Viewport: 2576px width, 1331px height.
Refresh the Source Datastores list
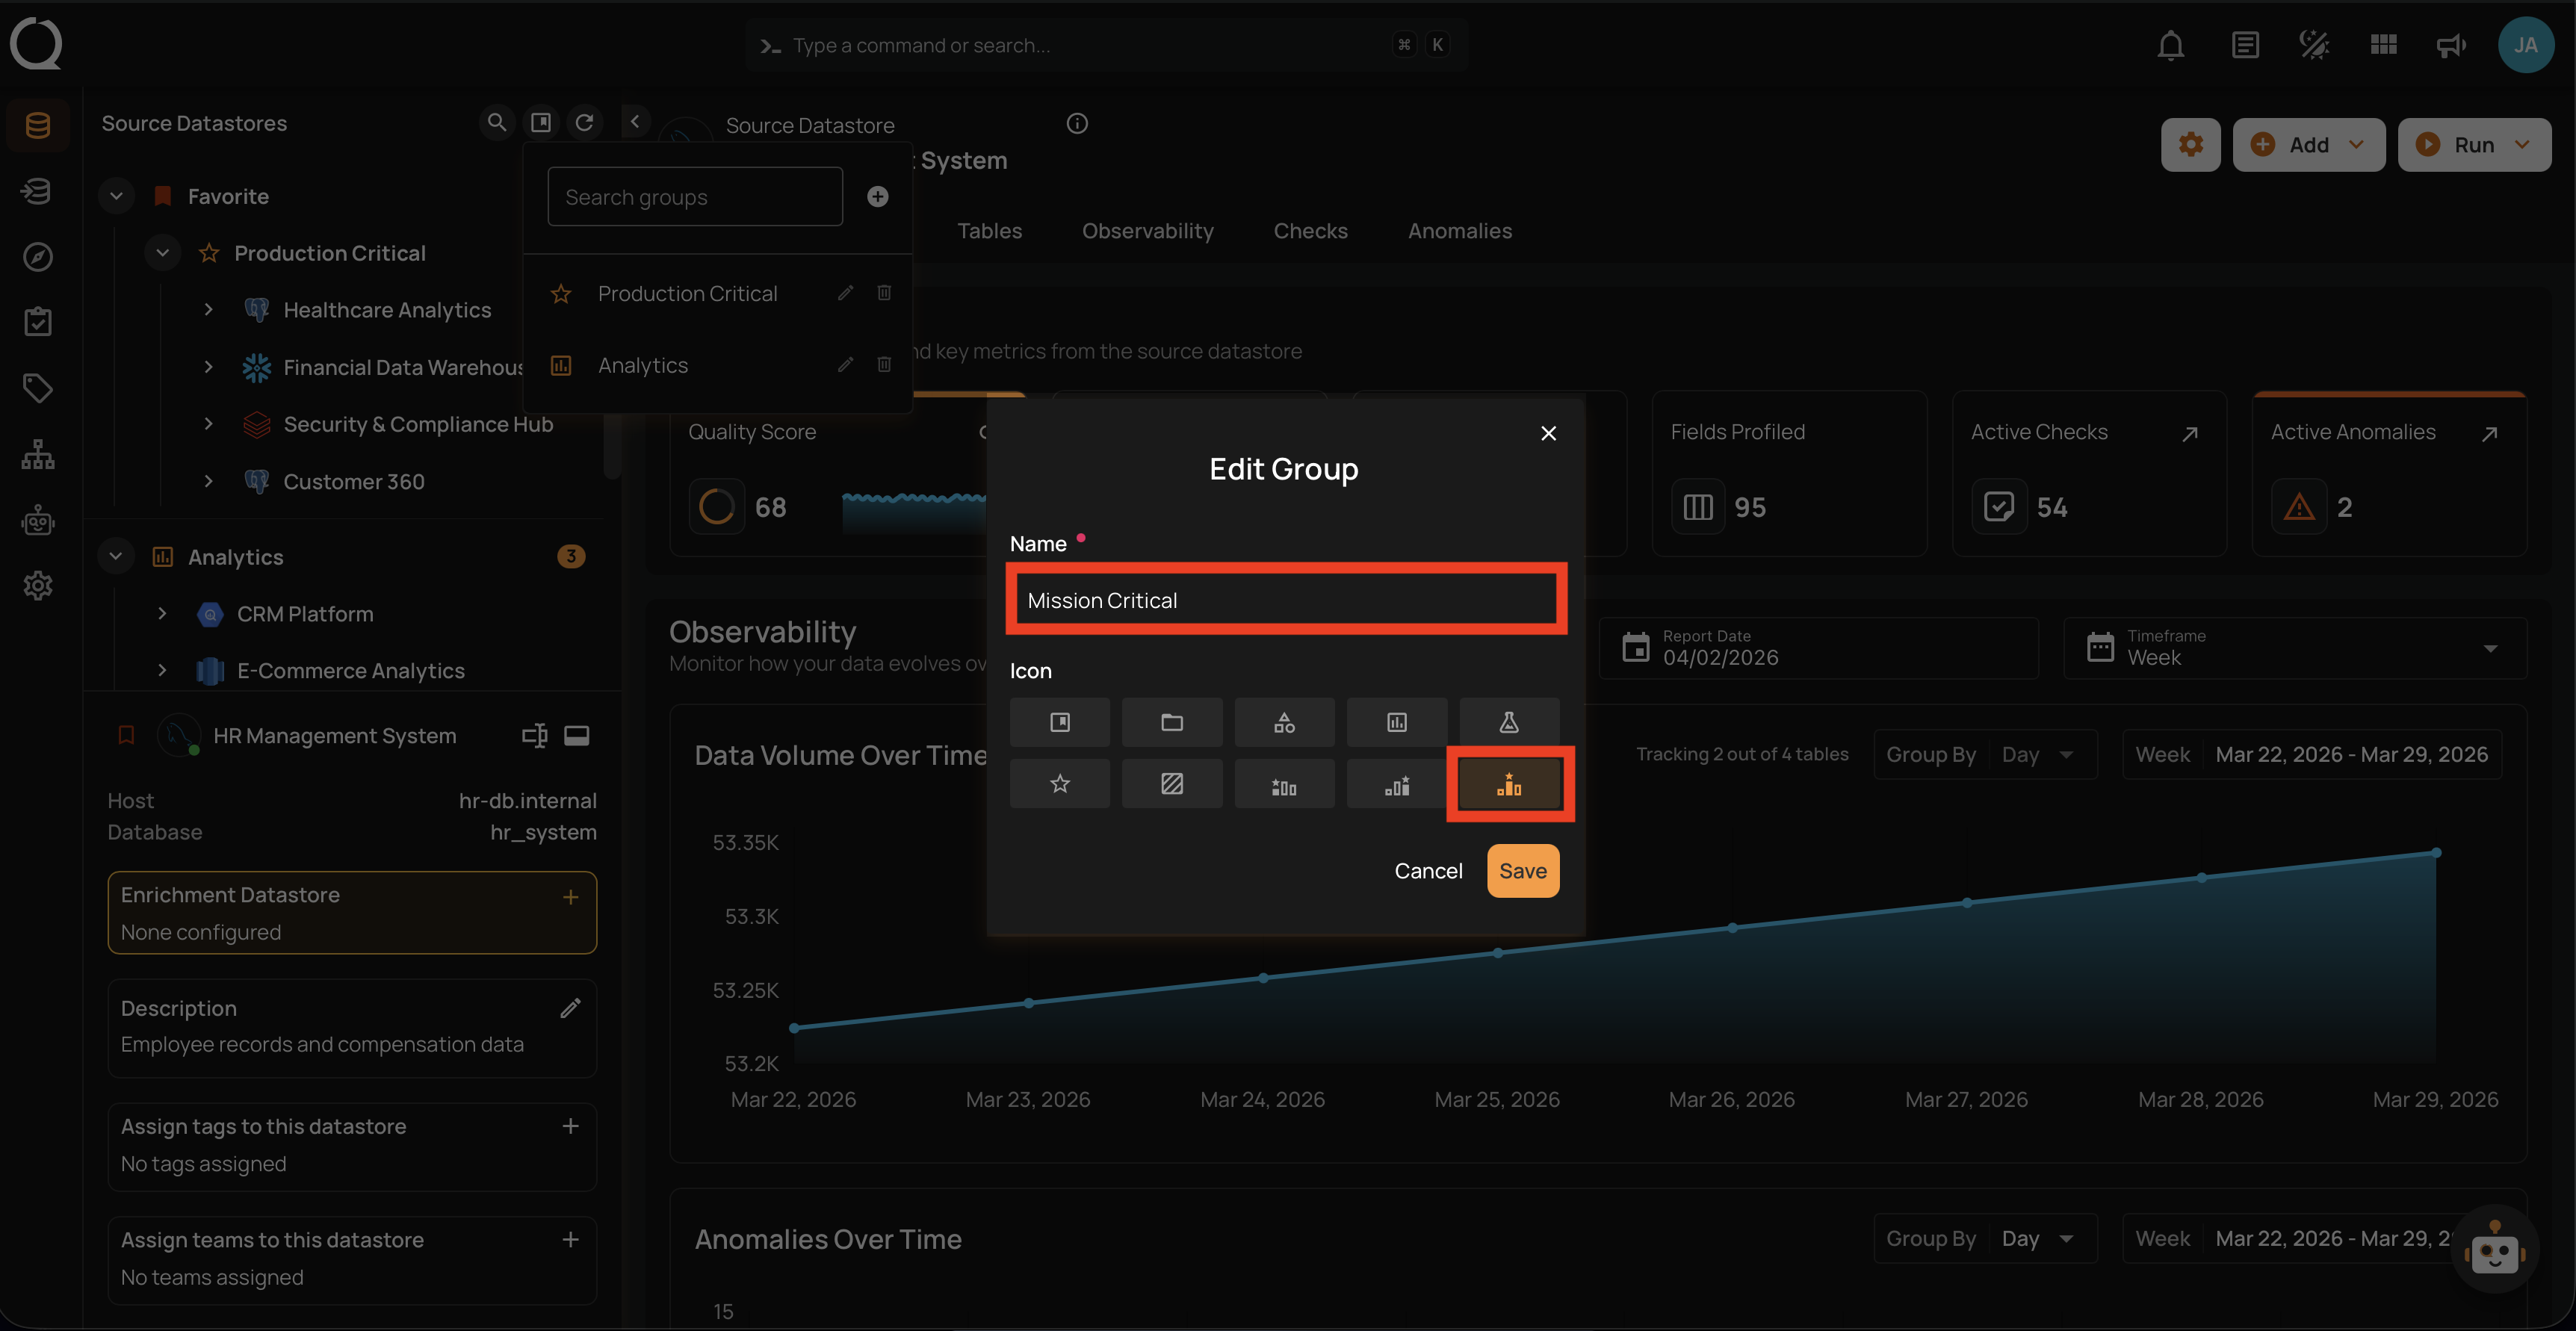585,122
